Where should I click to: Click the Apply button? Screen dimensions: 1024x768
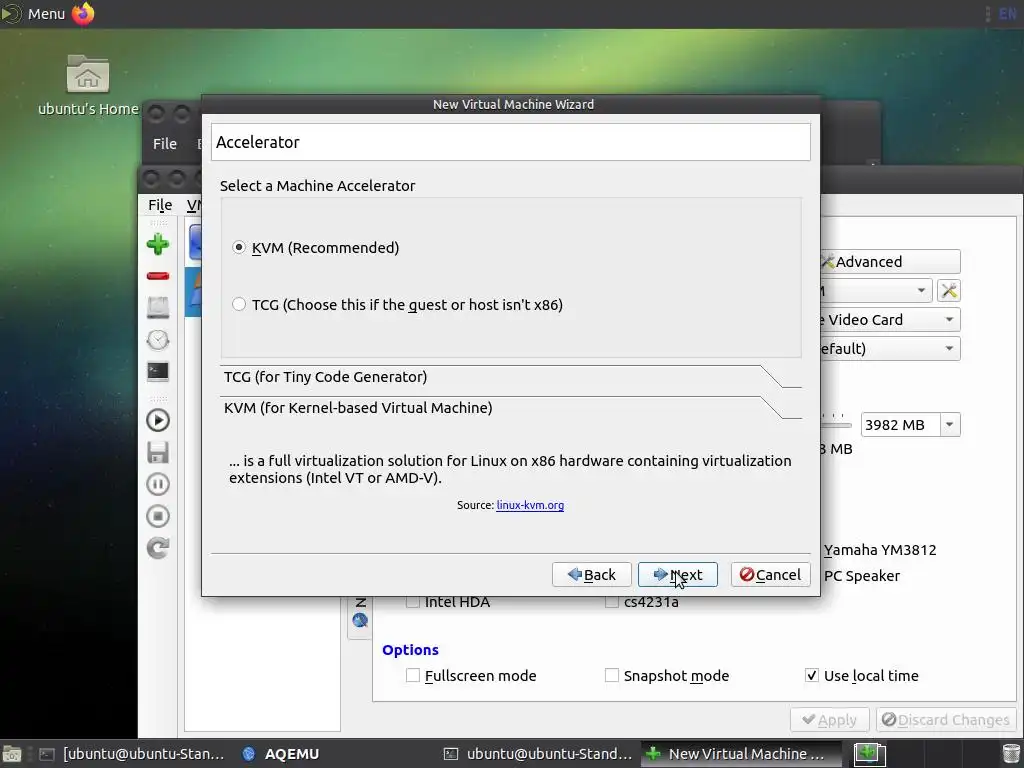tap(829, 720)
